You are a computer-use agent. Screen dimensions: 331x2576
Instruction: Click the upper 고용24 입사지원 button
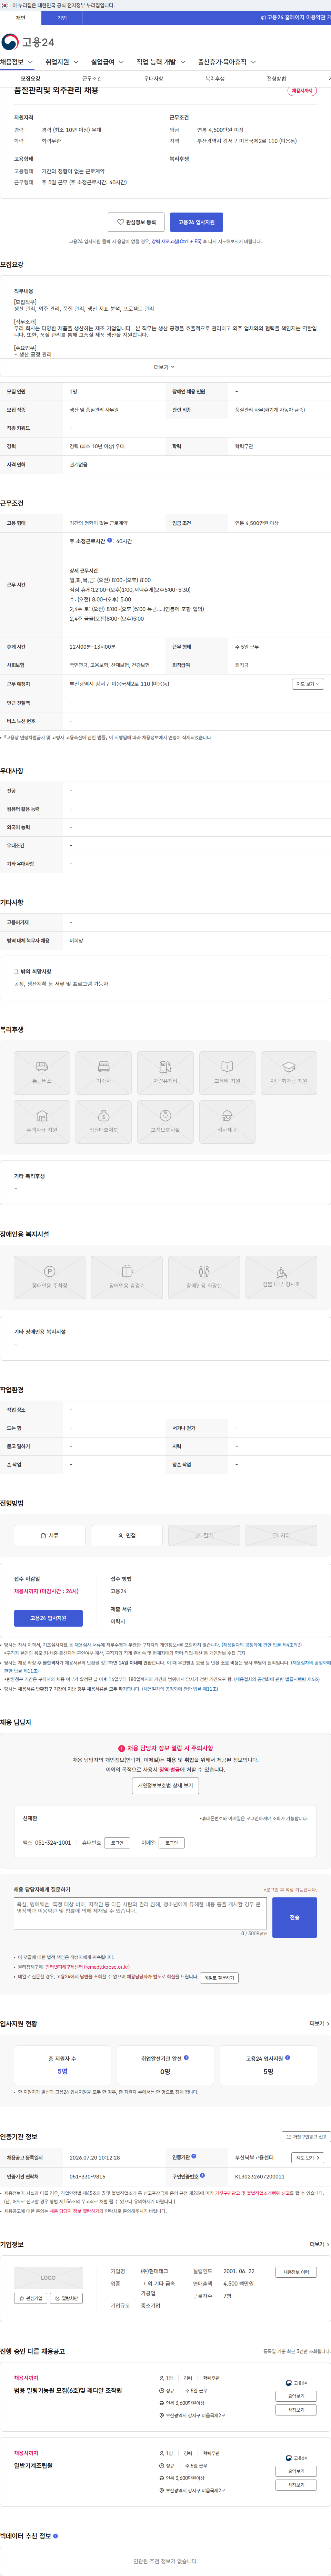point(196,222)
